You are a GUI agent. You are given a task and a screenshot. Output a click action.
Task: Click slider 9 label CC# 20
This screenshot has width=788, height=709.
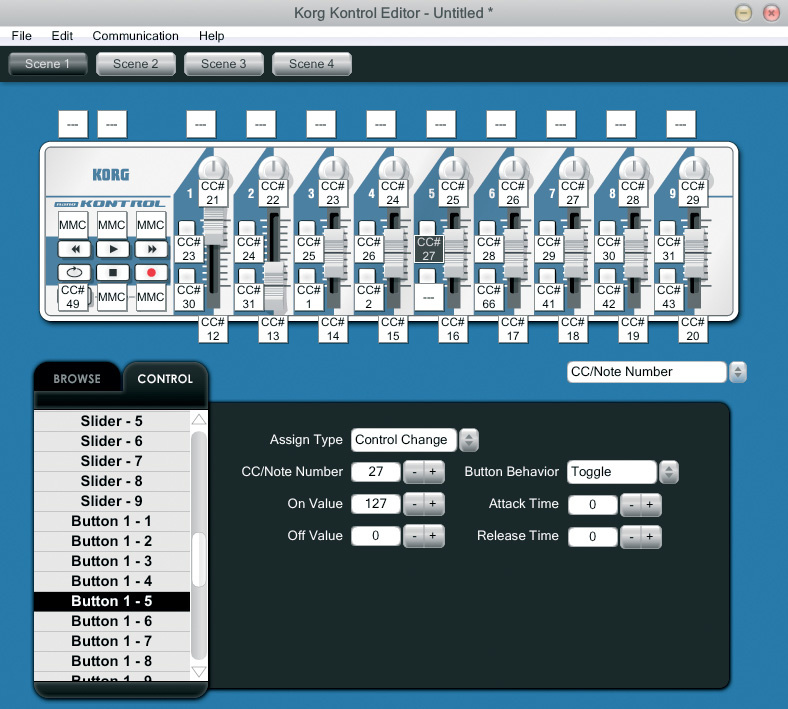(x=693, y=329)
